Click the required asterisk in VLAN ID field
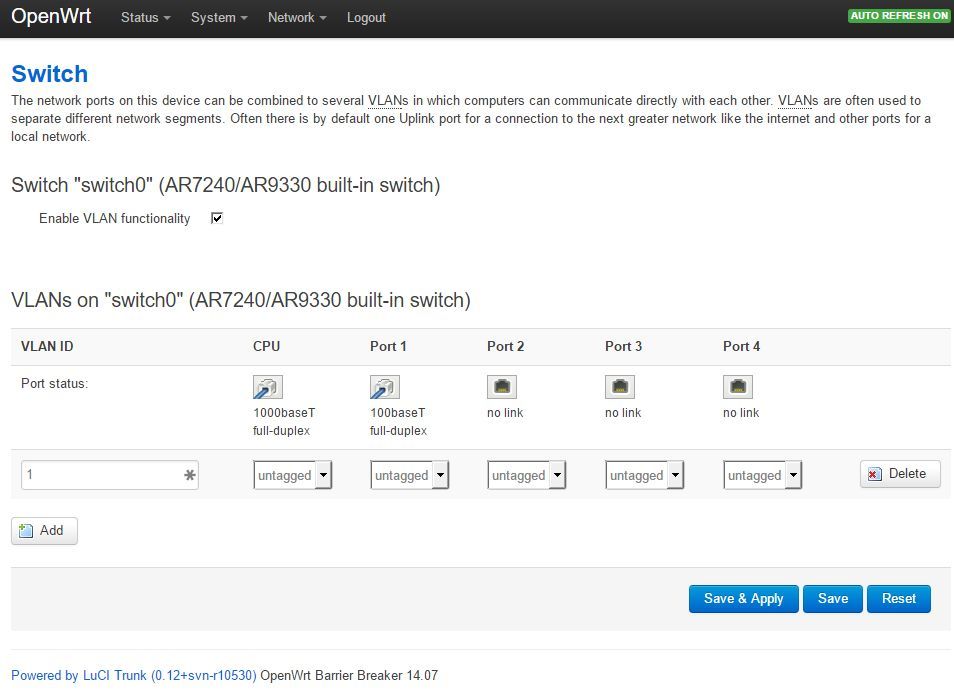The height and width of the screenshot is (698, 954). pos(190,475)
